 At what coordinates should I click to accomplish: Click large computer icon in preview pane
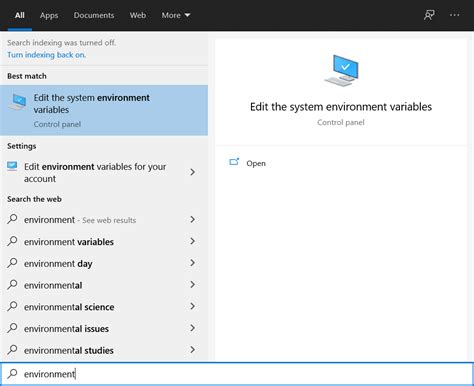[341, 71]
